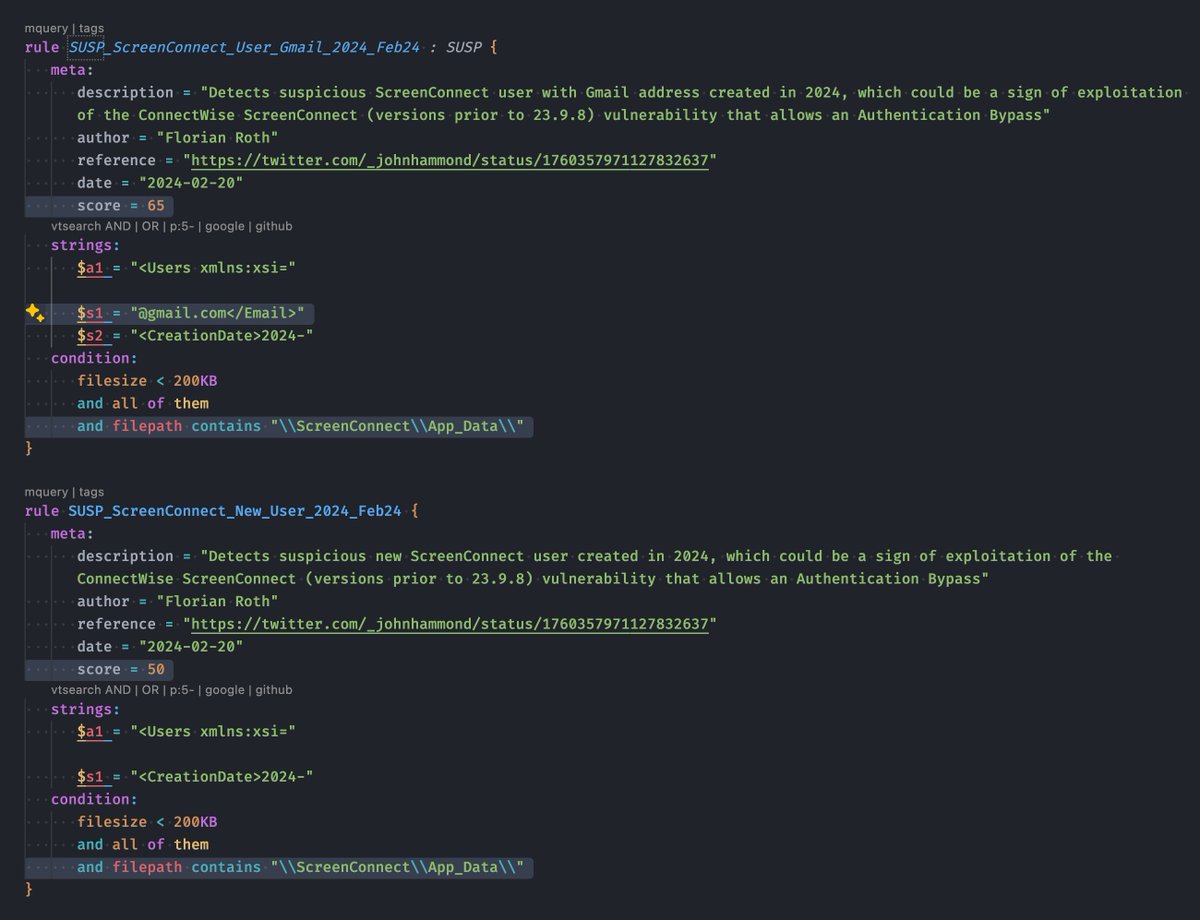
Task: Click "filesize < 200KB" in the Gmail rule
Action: pos(147,381)
